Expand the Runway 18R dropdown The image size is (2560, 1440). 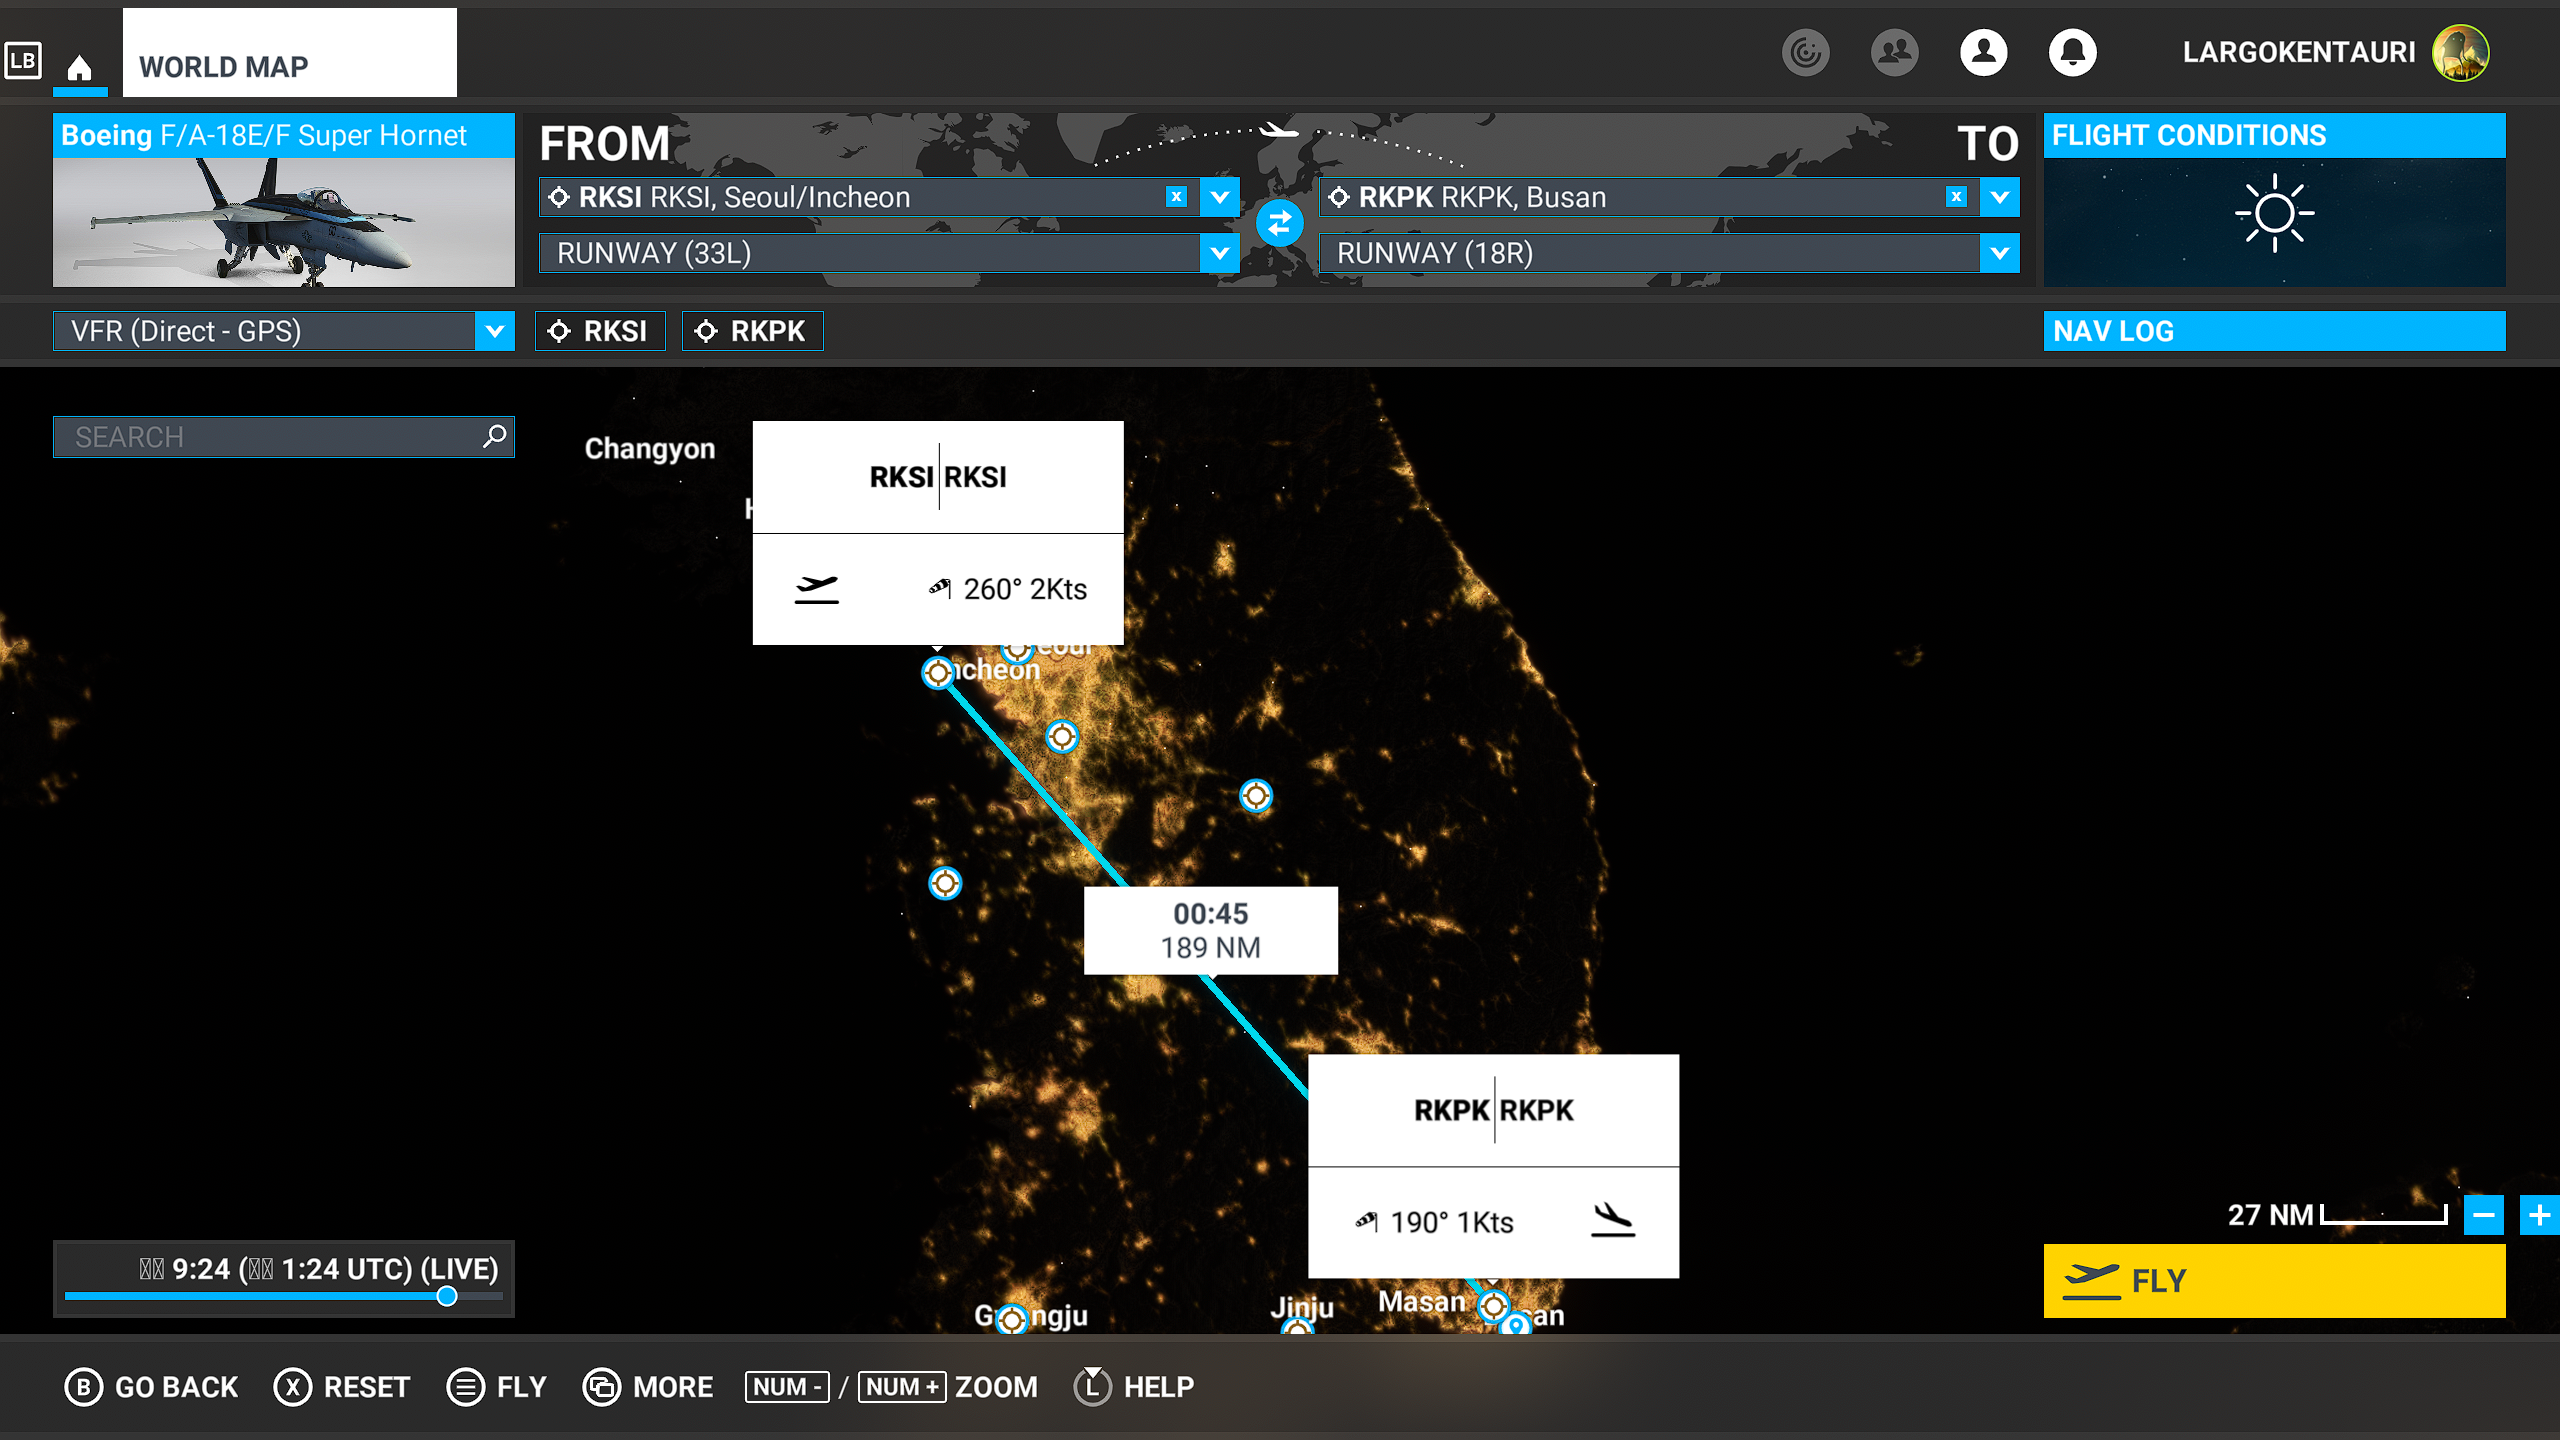point(1999,253)
